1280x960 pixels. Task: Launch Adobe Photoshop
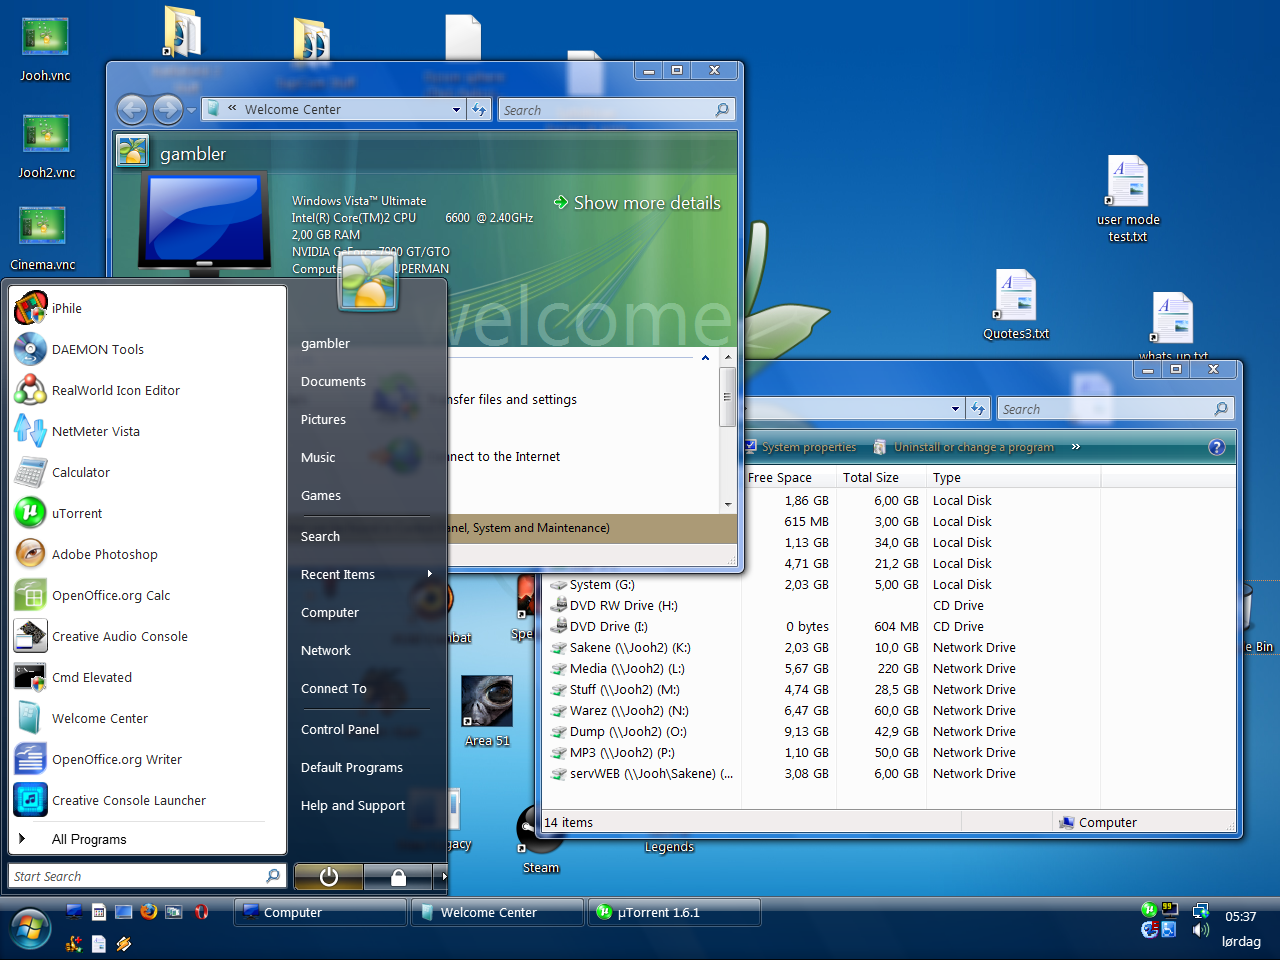[x=148, y=554]
